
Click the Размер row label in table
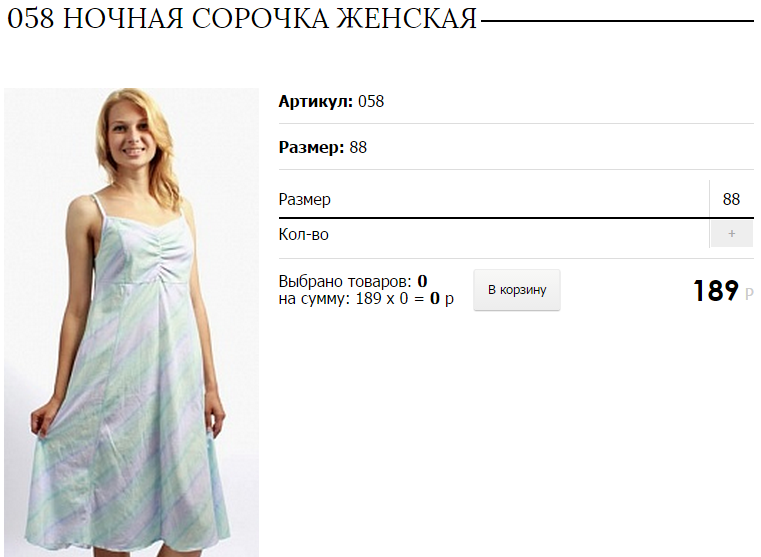pyautogui.click(x=305, y=199)
